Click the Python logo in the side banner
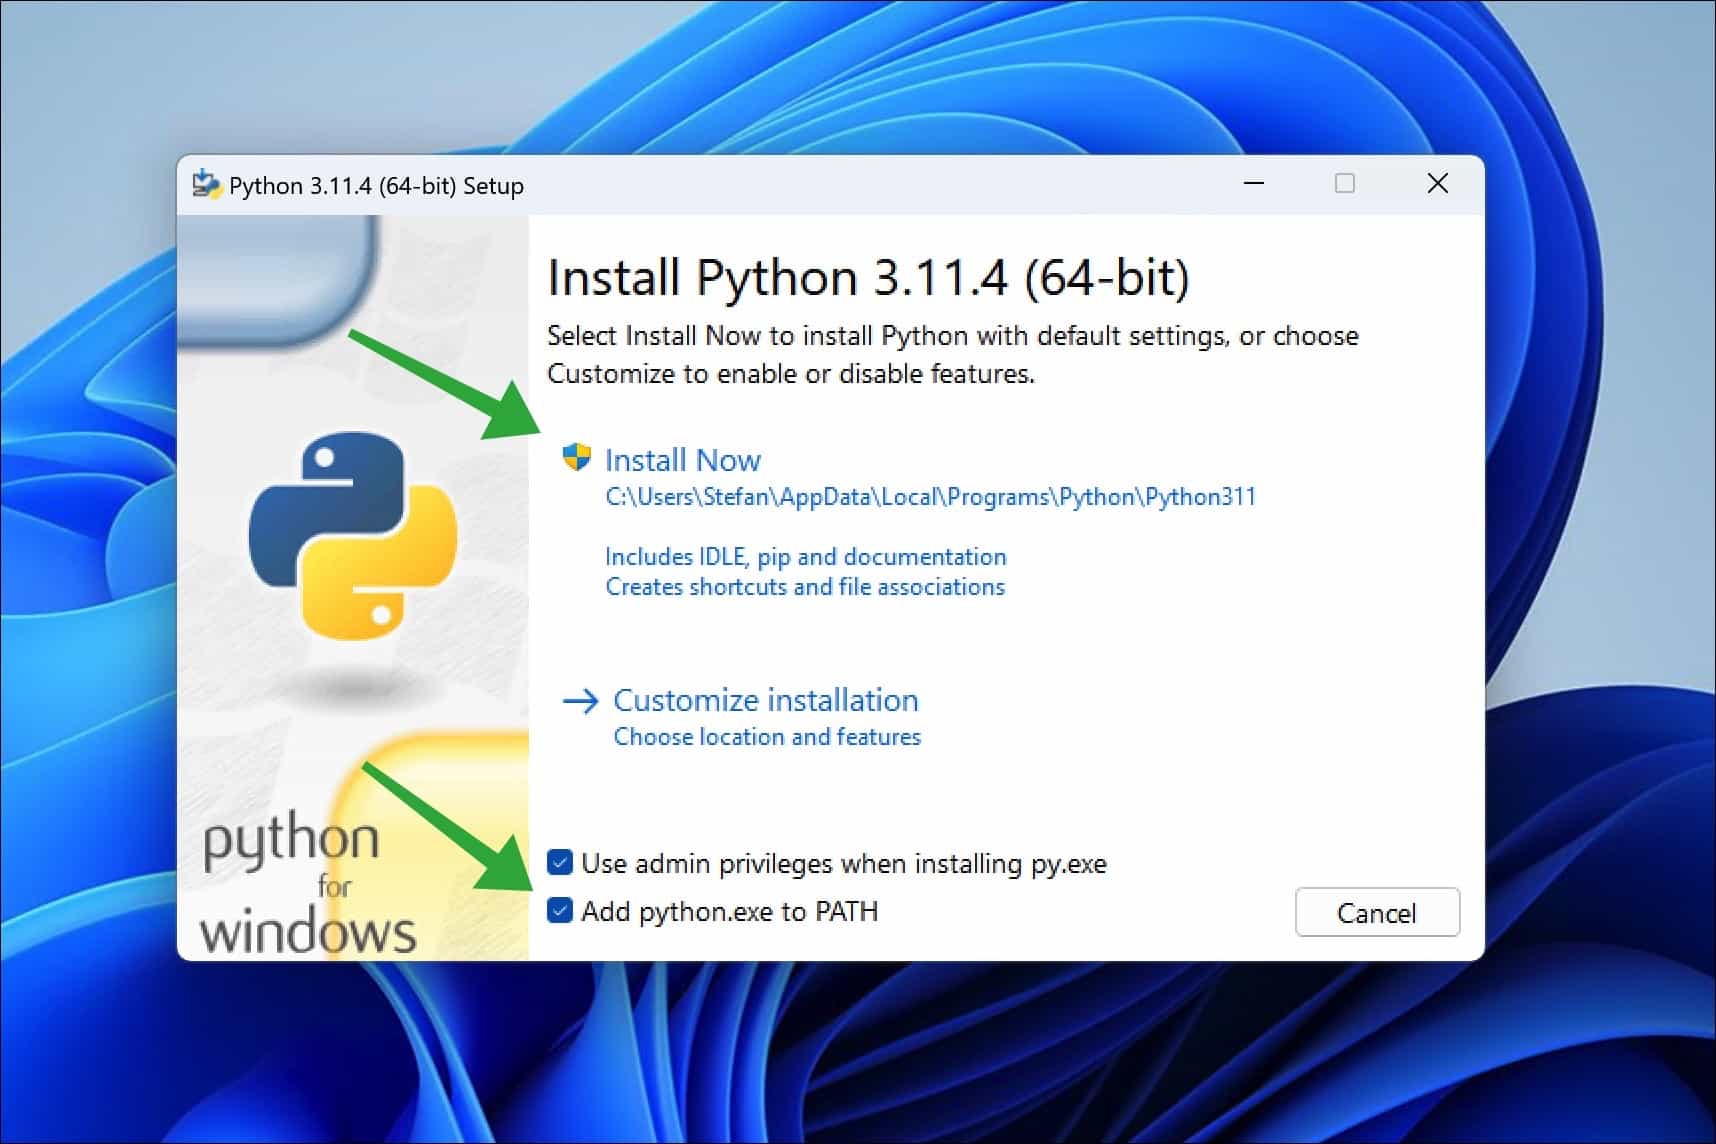The height and width of the screenshot is (1144, 1716). tap(353, 535)
